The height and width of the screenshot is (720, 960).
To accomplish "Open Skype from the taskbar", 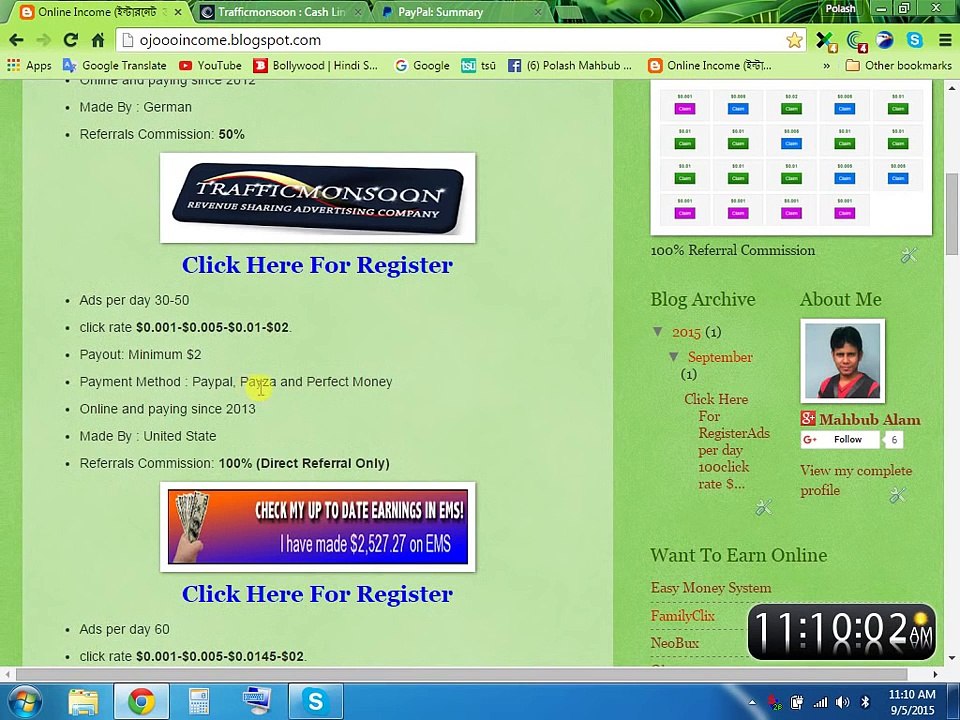I will point(315,702).
